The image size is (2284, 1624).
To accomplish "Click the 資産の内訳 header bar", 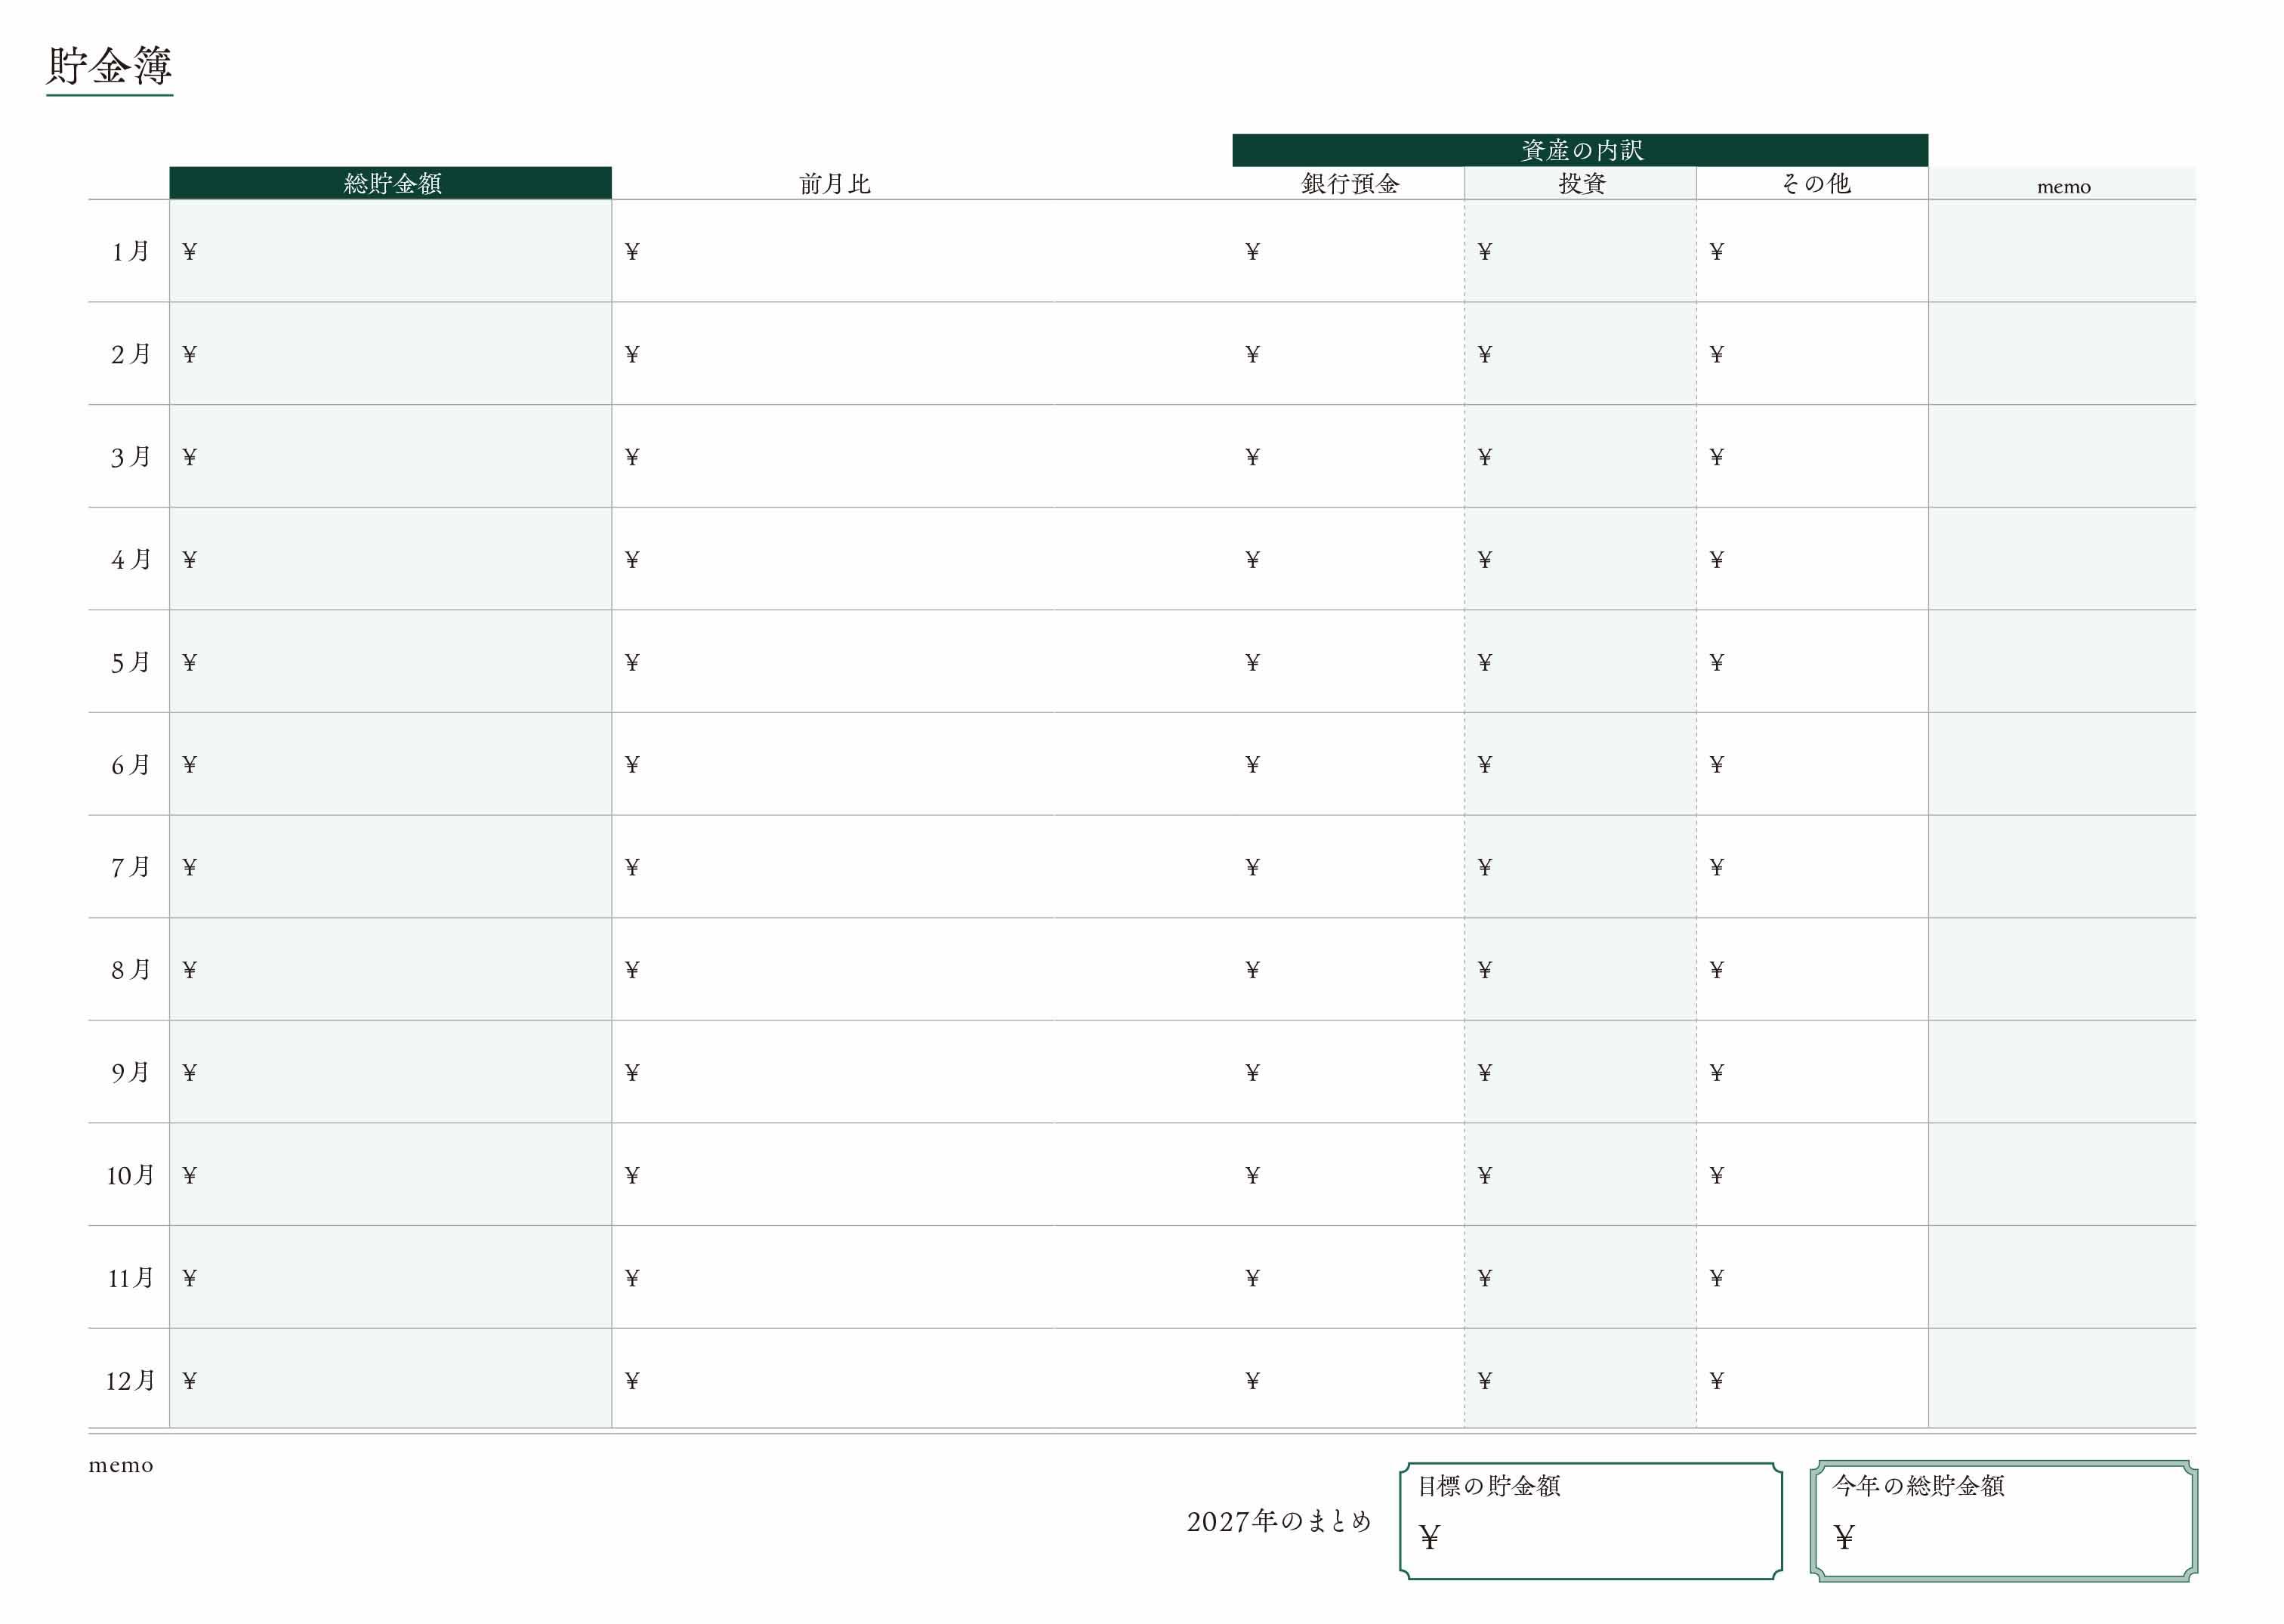I will [1580, 150].
